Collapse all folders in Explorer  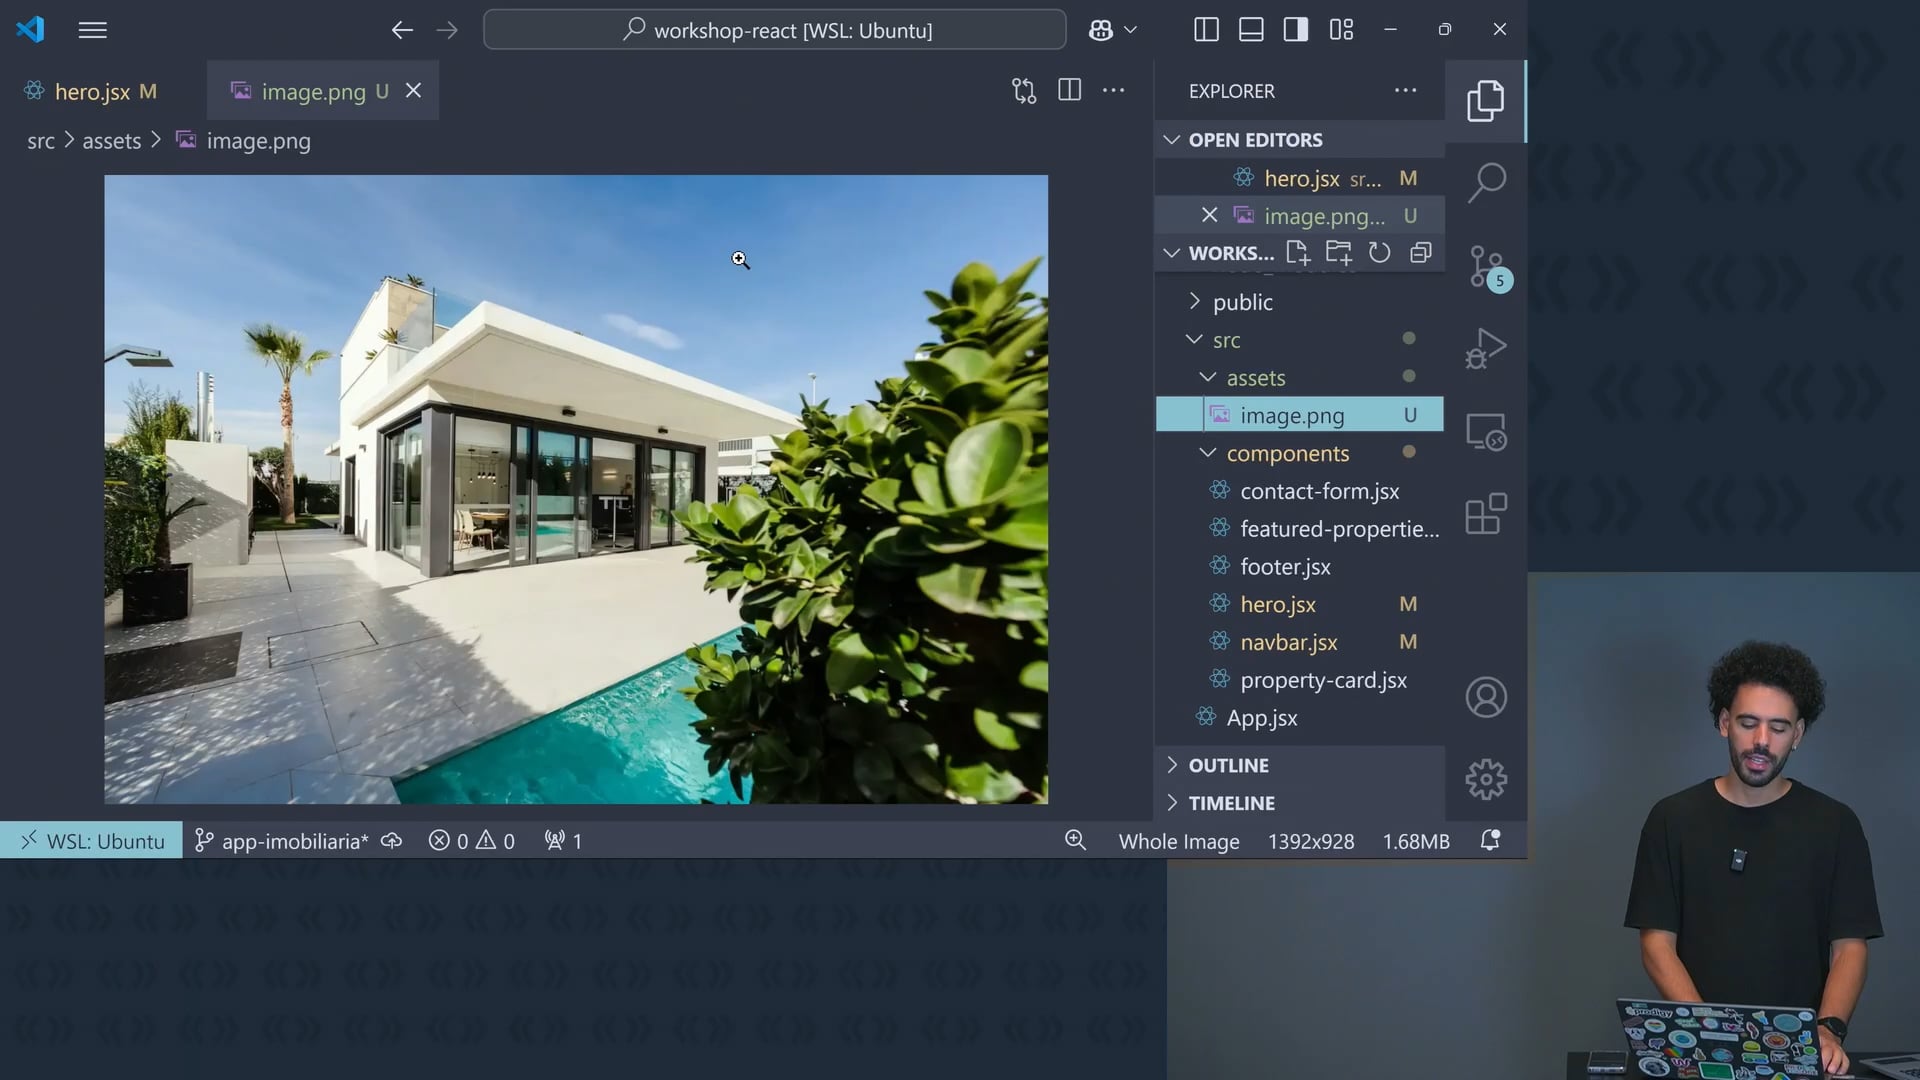click(x=1420, y=253)
